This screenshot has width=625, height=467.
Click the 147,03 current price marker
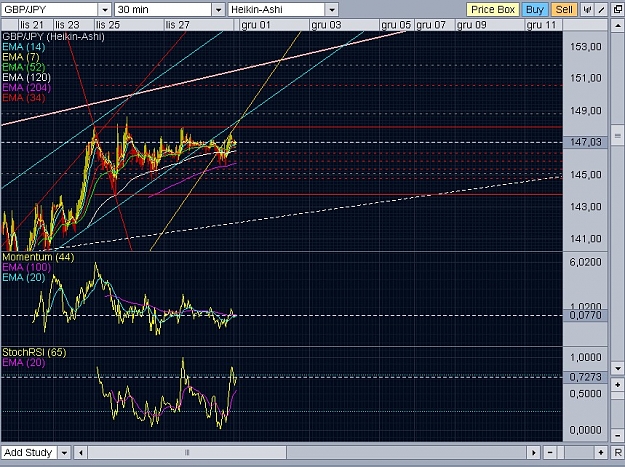click(585, 142)
